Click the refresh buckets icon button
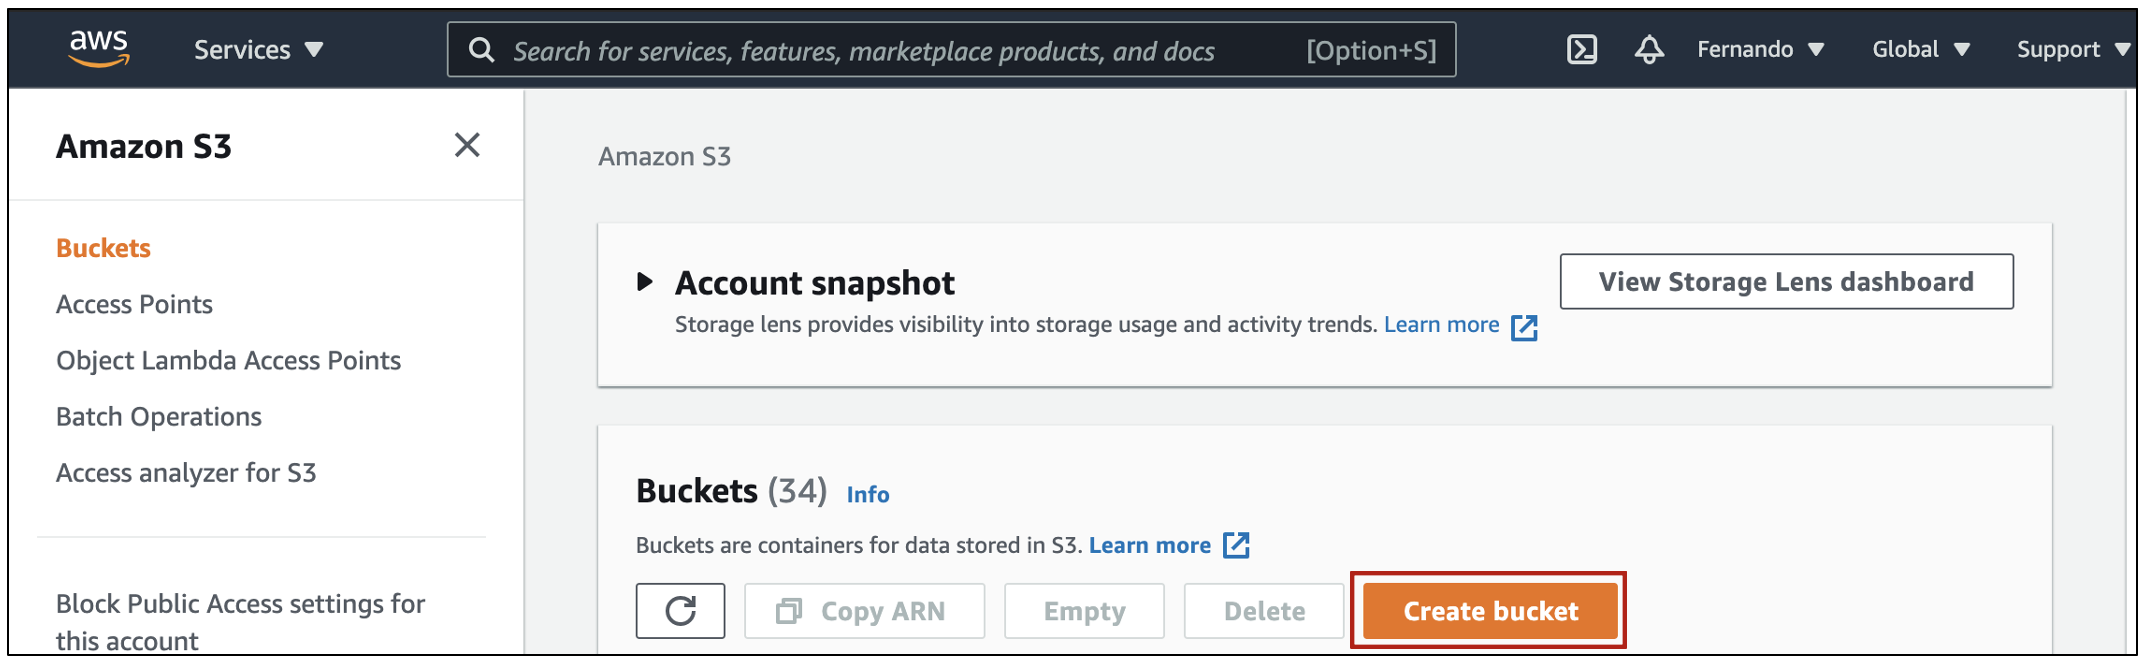 coord(680,610)
